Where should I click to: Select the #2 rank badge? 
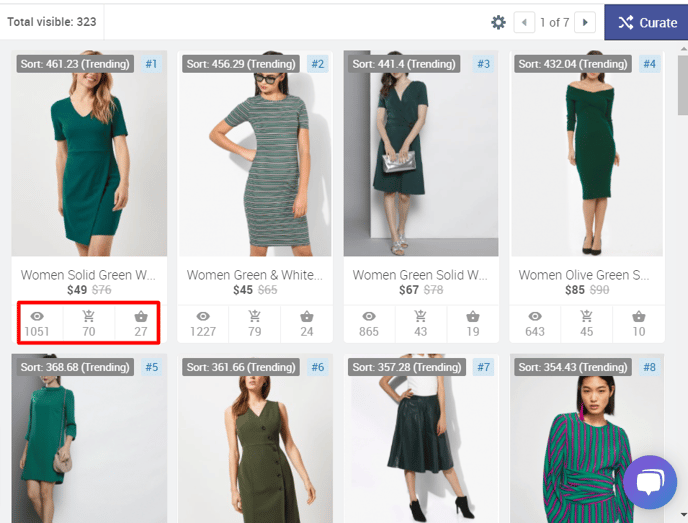click(318, 64)
